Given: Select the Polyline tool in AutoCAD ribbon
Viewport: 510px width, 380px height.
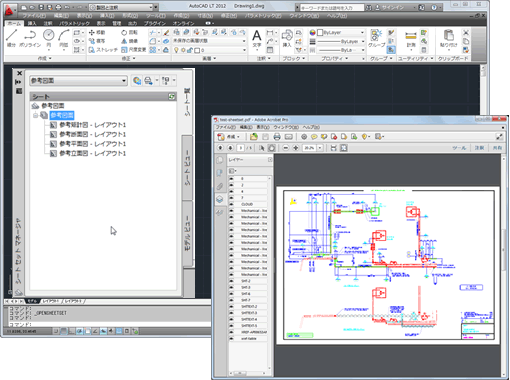Looking at the screenshot, I should [30, 38].
